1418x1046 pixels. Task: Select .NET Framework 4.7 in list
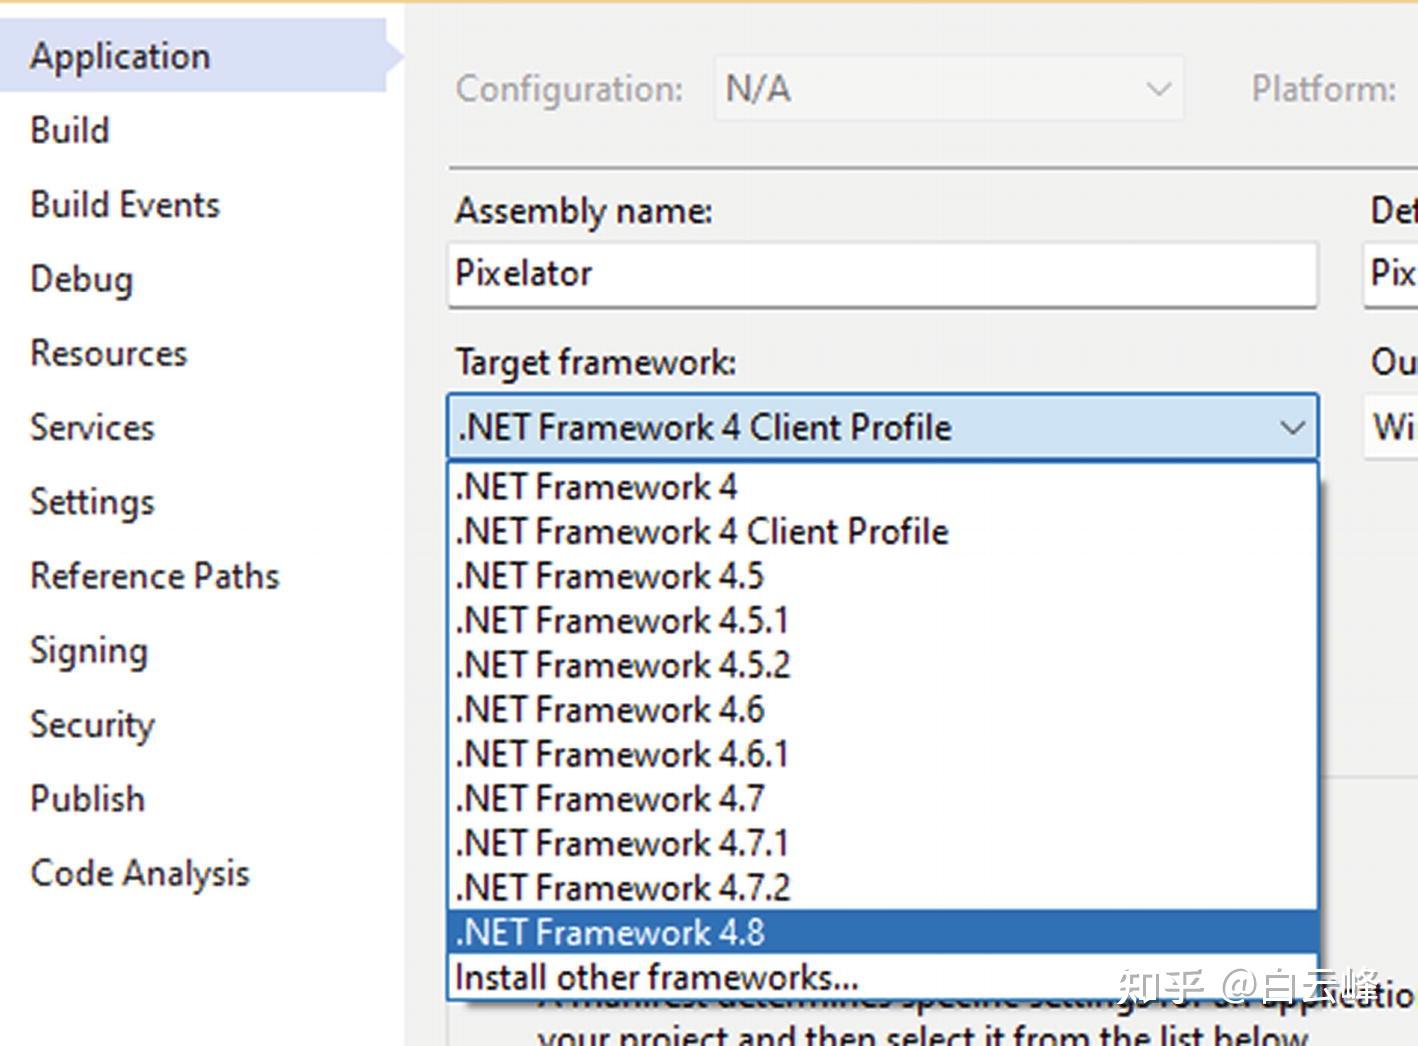tap(610, 799)
